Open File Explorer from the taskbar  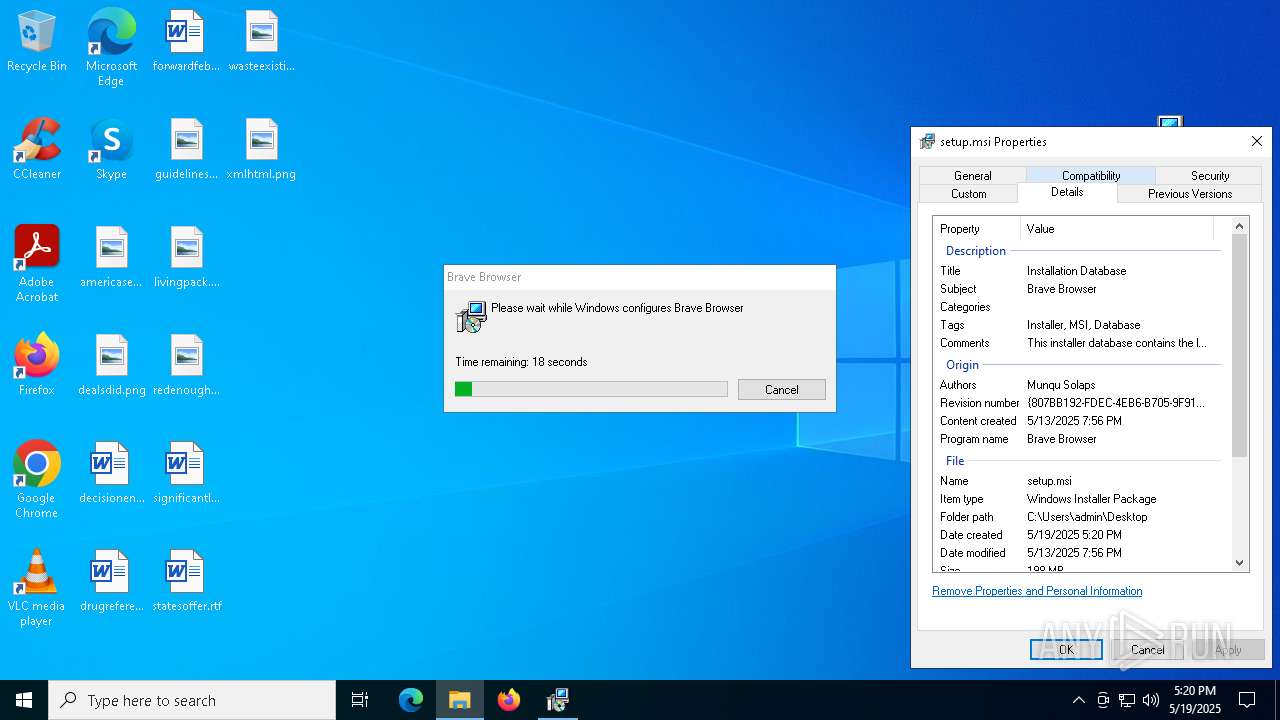click(x=460, y=700)
